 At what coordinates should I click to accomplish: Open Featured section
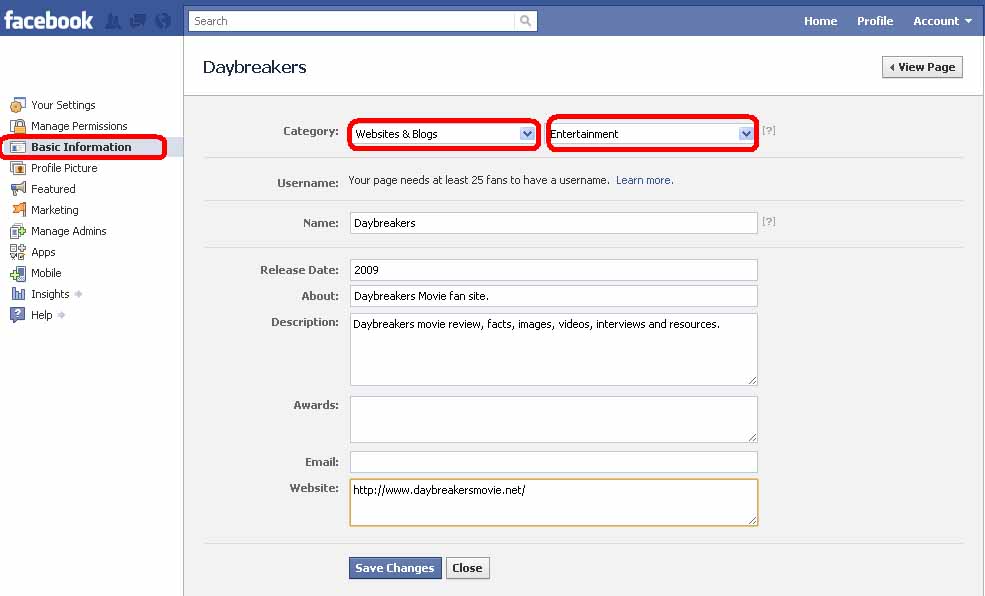click(53, 189)
